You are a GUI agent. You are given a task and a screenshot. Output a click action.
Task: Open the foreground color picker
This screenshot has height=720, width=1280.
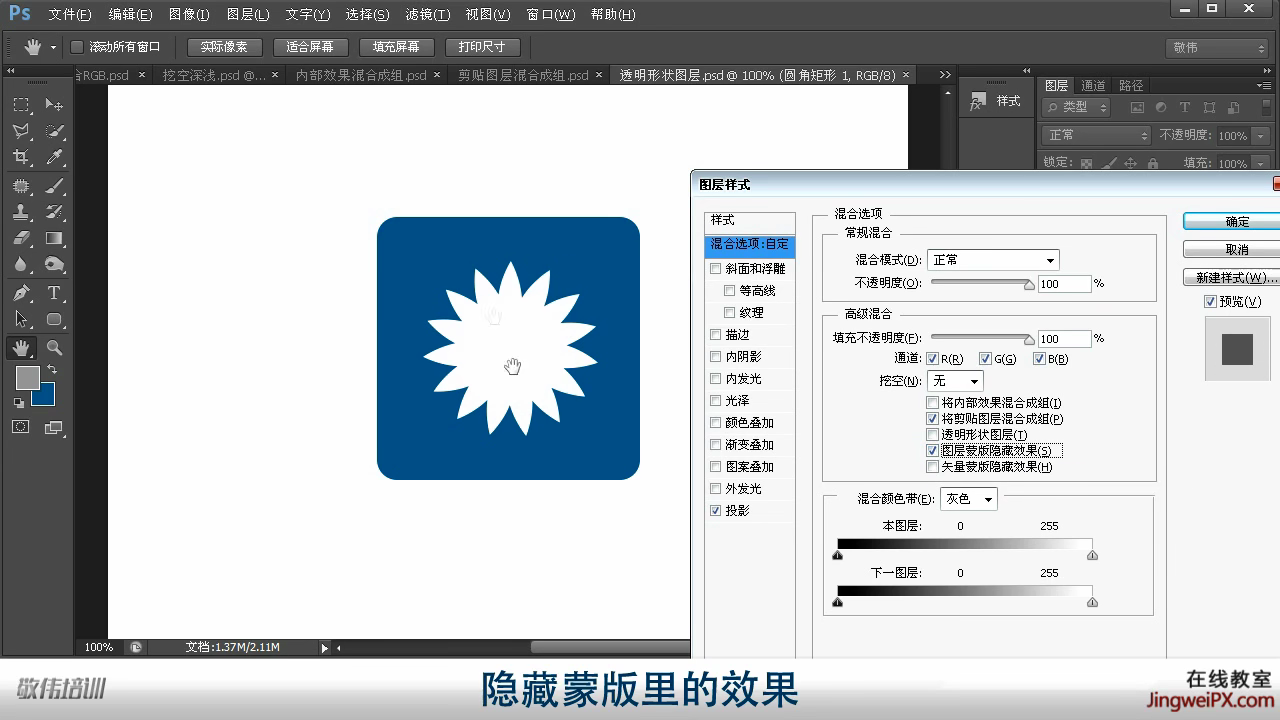(27, 377)
